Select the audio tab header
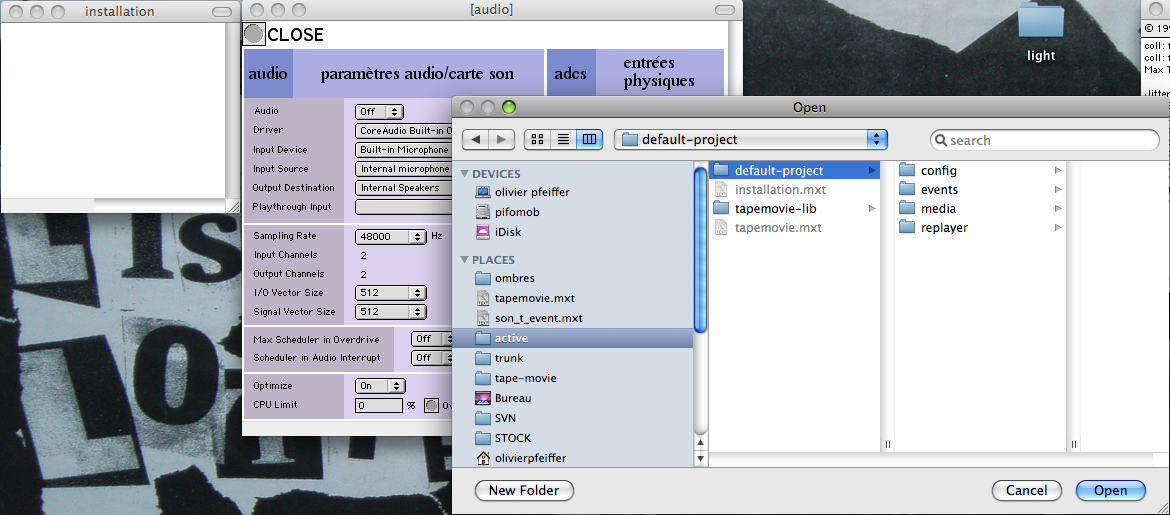This screenshot has width=1170, height=515. pyautogui.click(x=267, y=73)
